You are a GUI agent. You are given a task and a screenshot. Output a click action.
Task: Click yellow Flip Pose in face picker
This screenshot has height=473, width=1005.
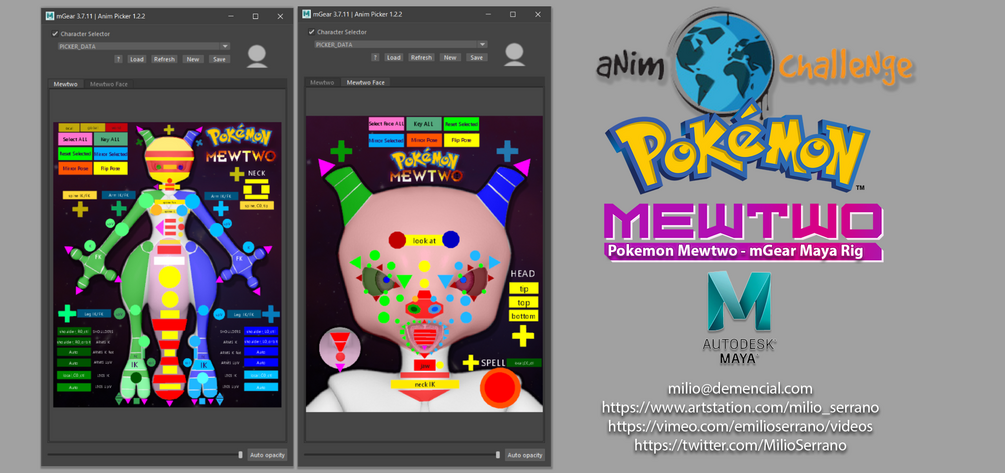tap(461, 140)
